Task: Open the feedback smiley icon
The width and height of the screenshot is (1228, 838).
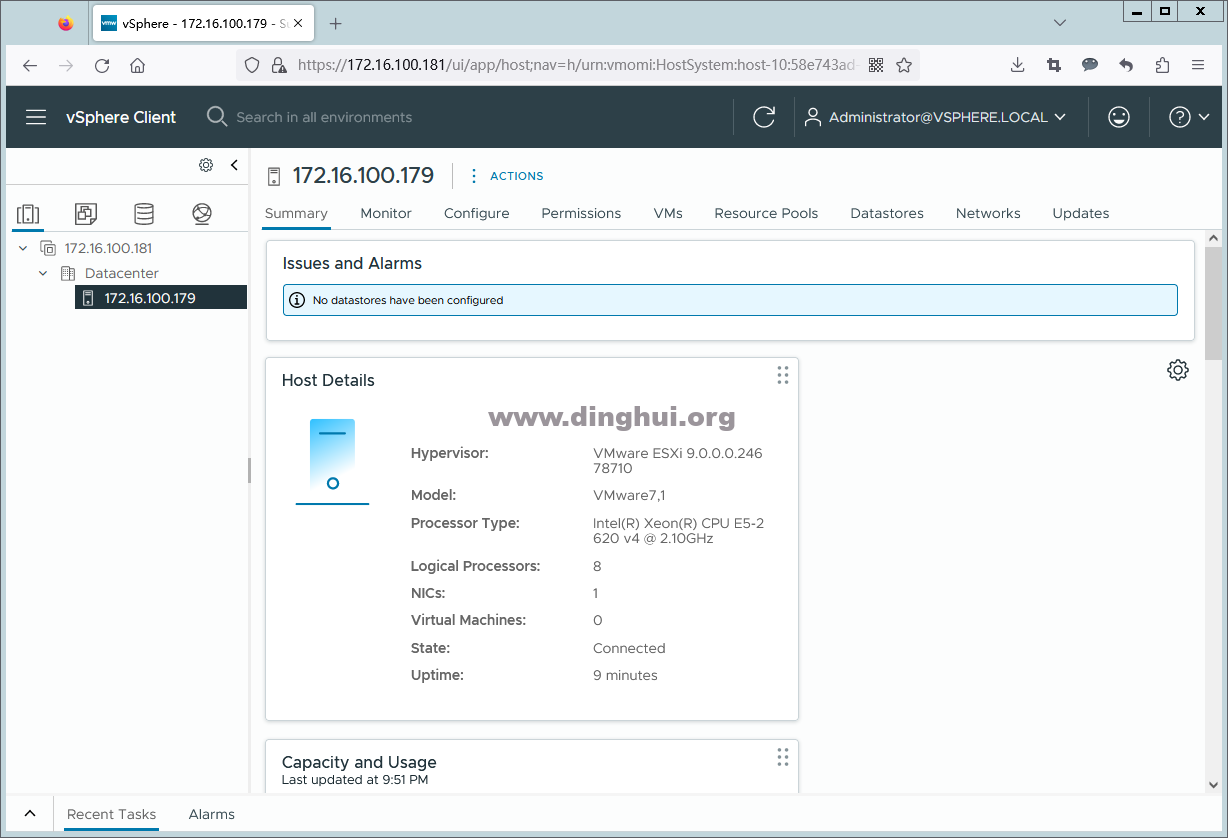Action: [1119, 117]
